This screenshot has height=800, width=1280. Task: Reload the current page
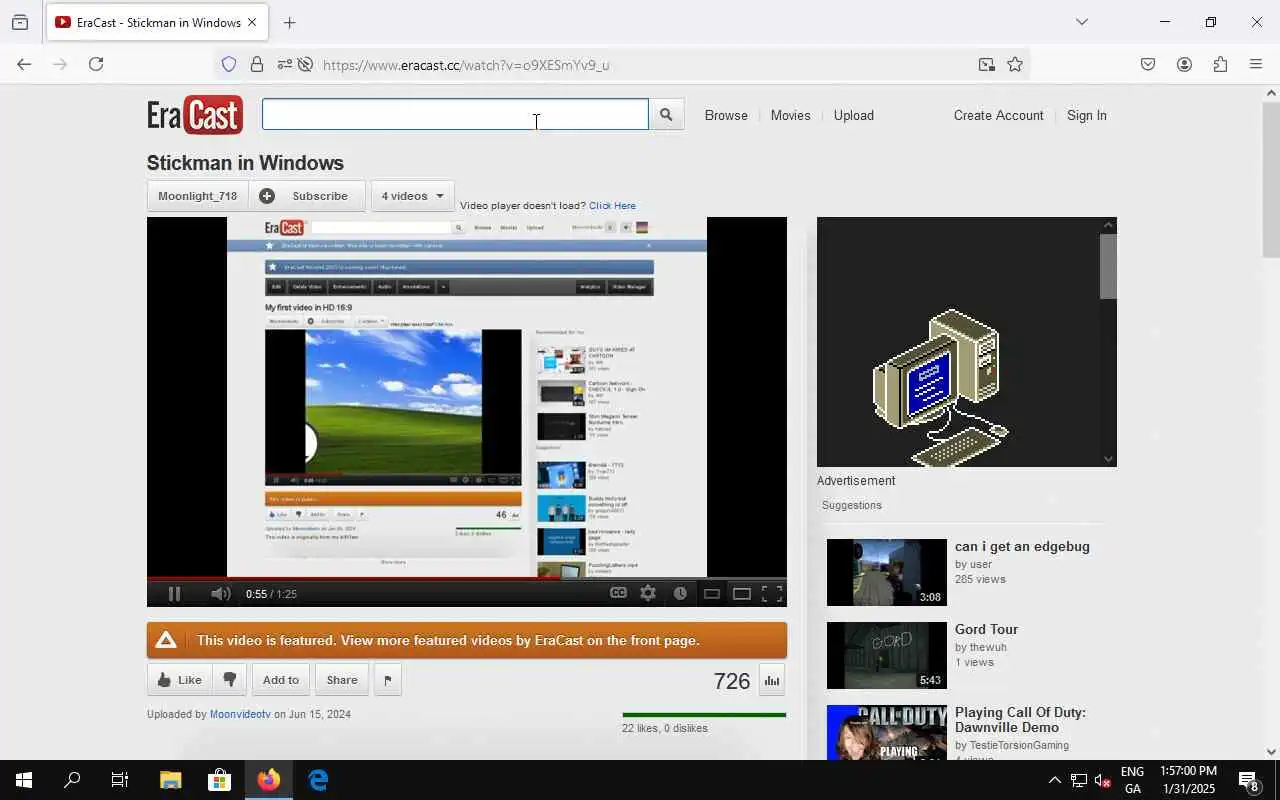point(96,64)
